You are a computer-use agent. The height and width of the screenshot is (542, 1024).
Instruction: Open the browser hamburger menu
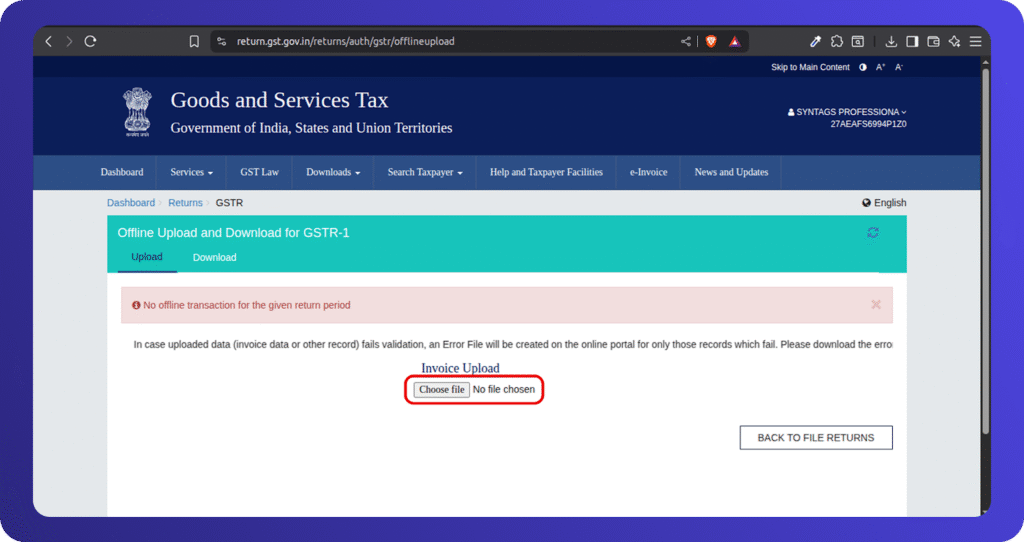point(976,41)
